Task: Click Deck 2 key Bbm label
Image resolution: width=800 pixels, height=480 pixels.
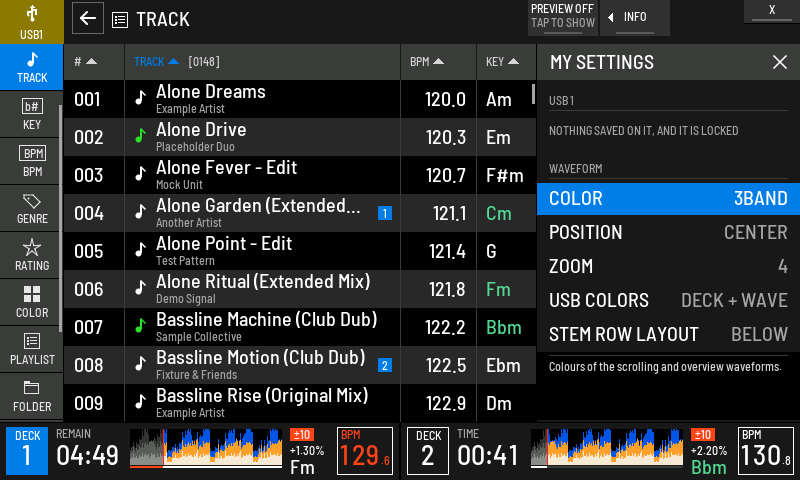Action: click(x=709, y=467)
